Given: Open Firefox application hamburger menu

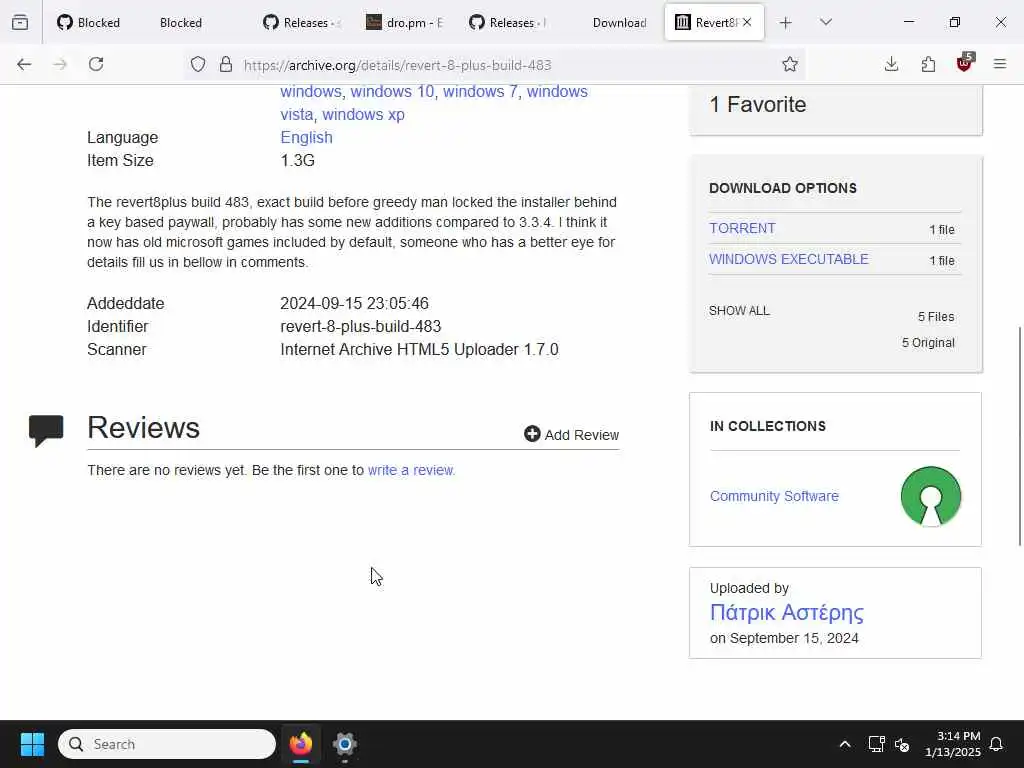Looking at the screenshot, I should tap(1000, 64).
